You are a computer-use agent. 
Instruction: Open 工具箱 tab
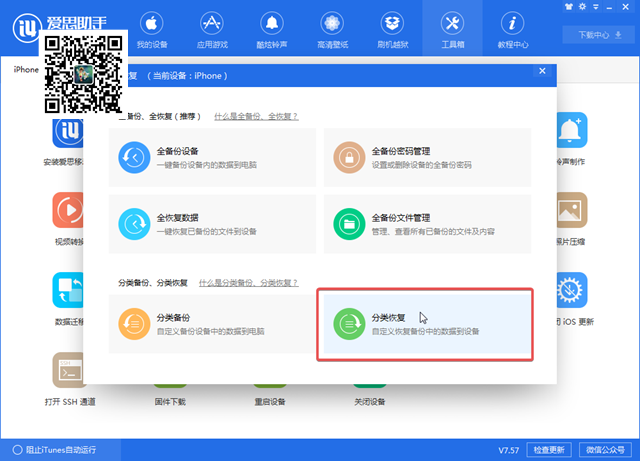pyautogui.click(x=452, y=30)
